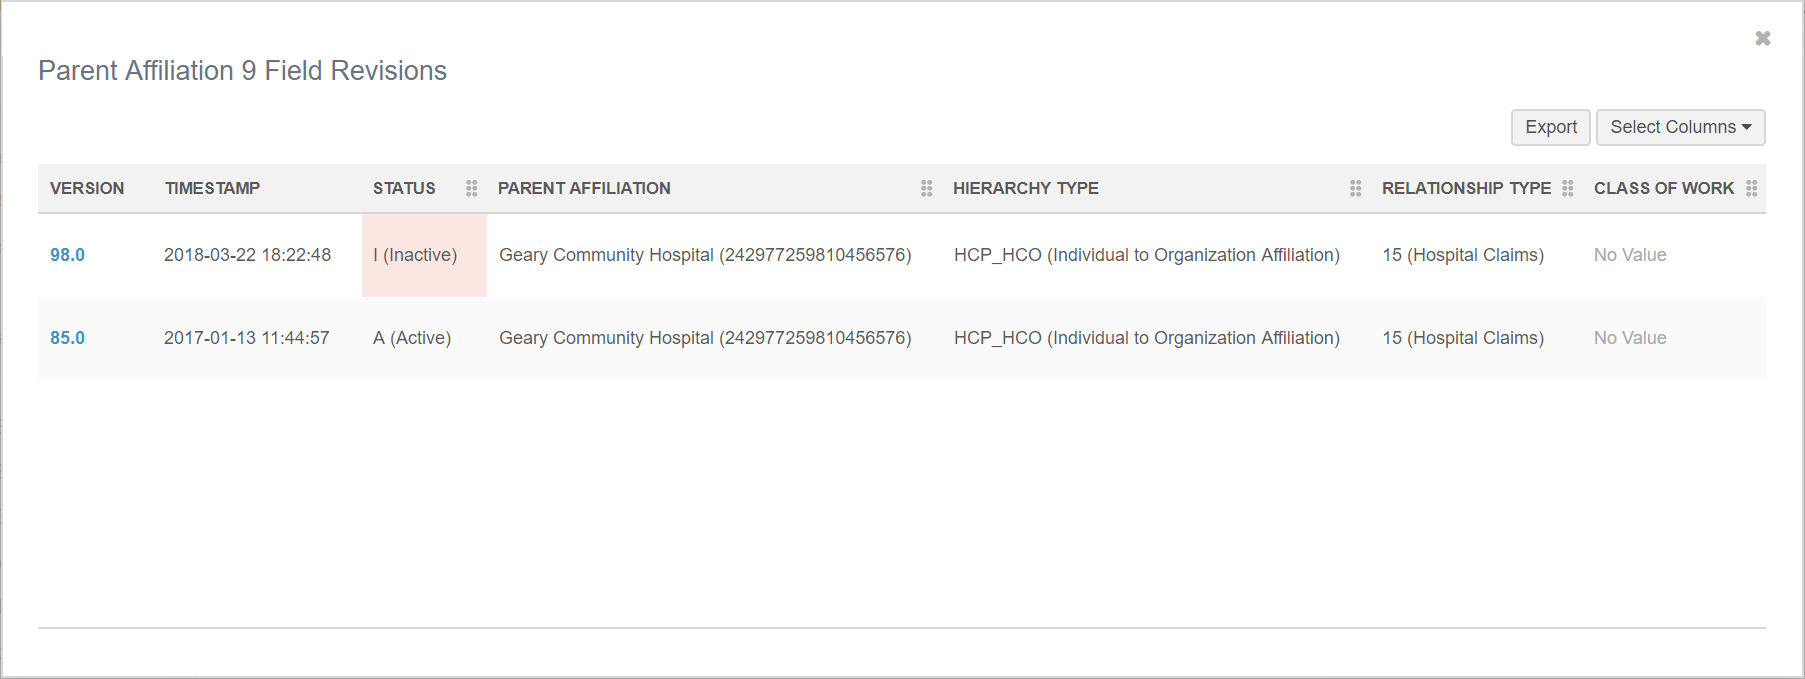Viewport: 1805px width, 679px height.
Task: Open version 98.0 link
Action: pos(67,255)
